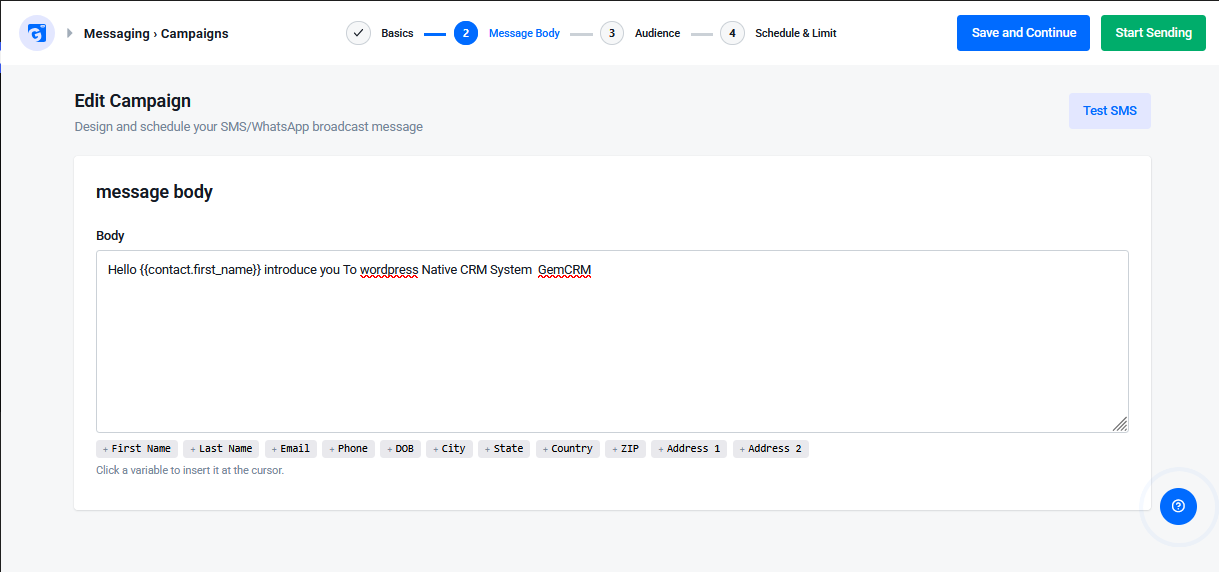This screenshot has height=572, width=1219.
Task: Go to the Basics step
Action: [x=397, y=33]
